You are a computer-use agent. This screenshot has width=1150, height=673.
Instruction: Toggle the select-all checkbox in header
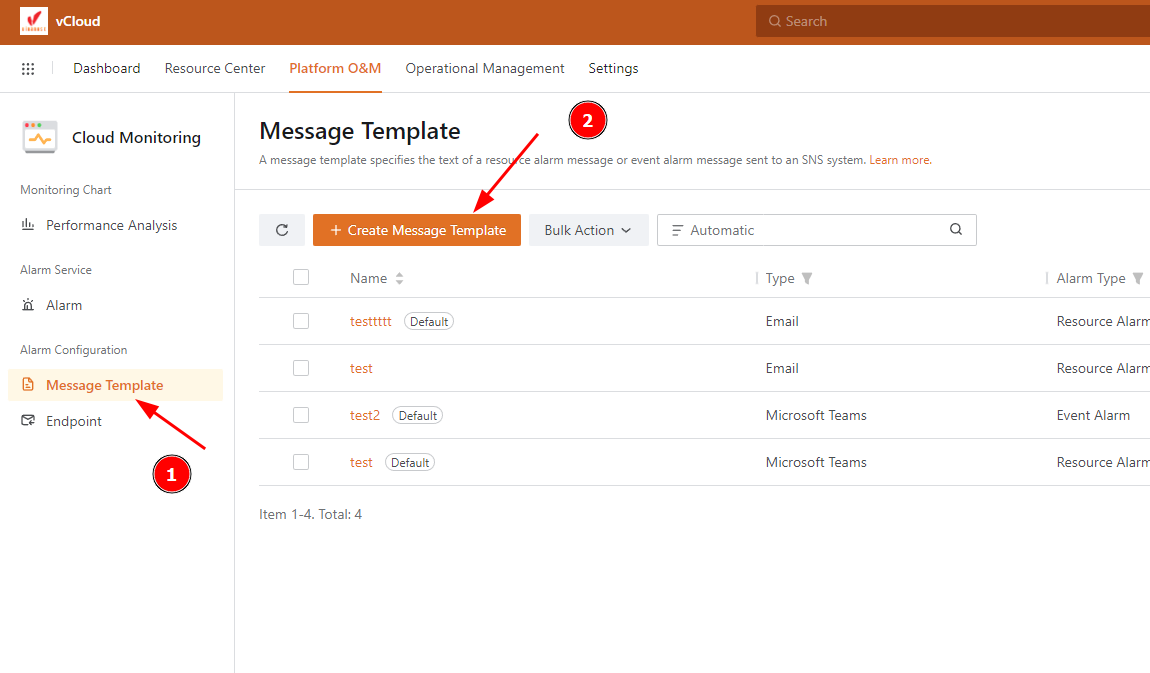tap(301, 278)
